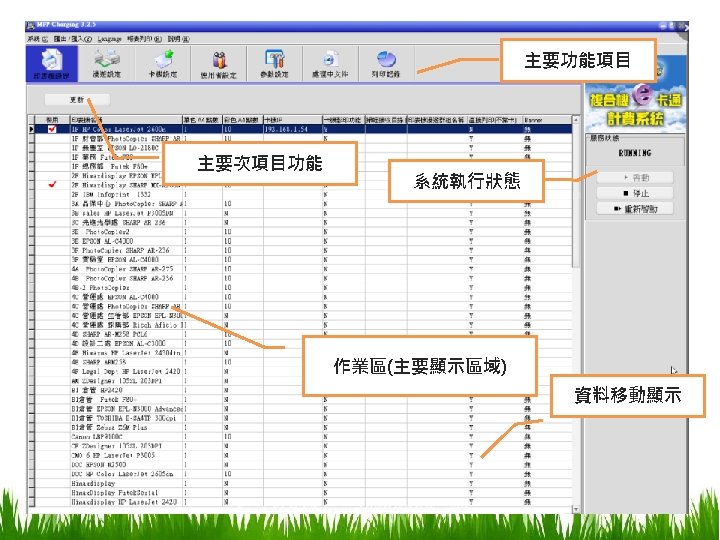Open the 說明 help menu
The image size is (720, 540).
click(178, 39)
